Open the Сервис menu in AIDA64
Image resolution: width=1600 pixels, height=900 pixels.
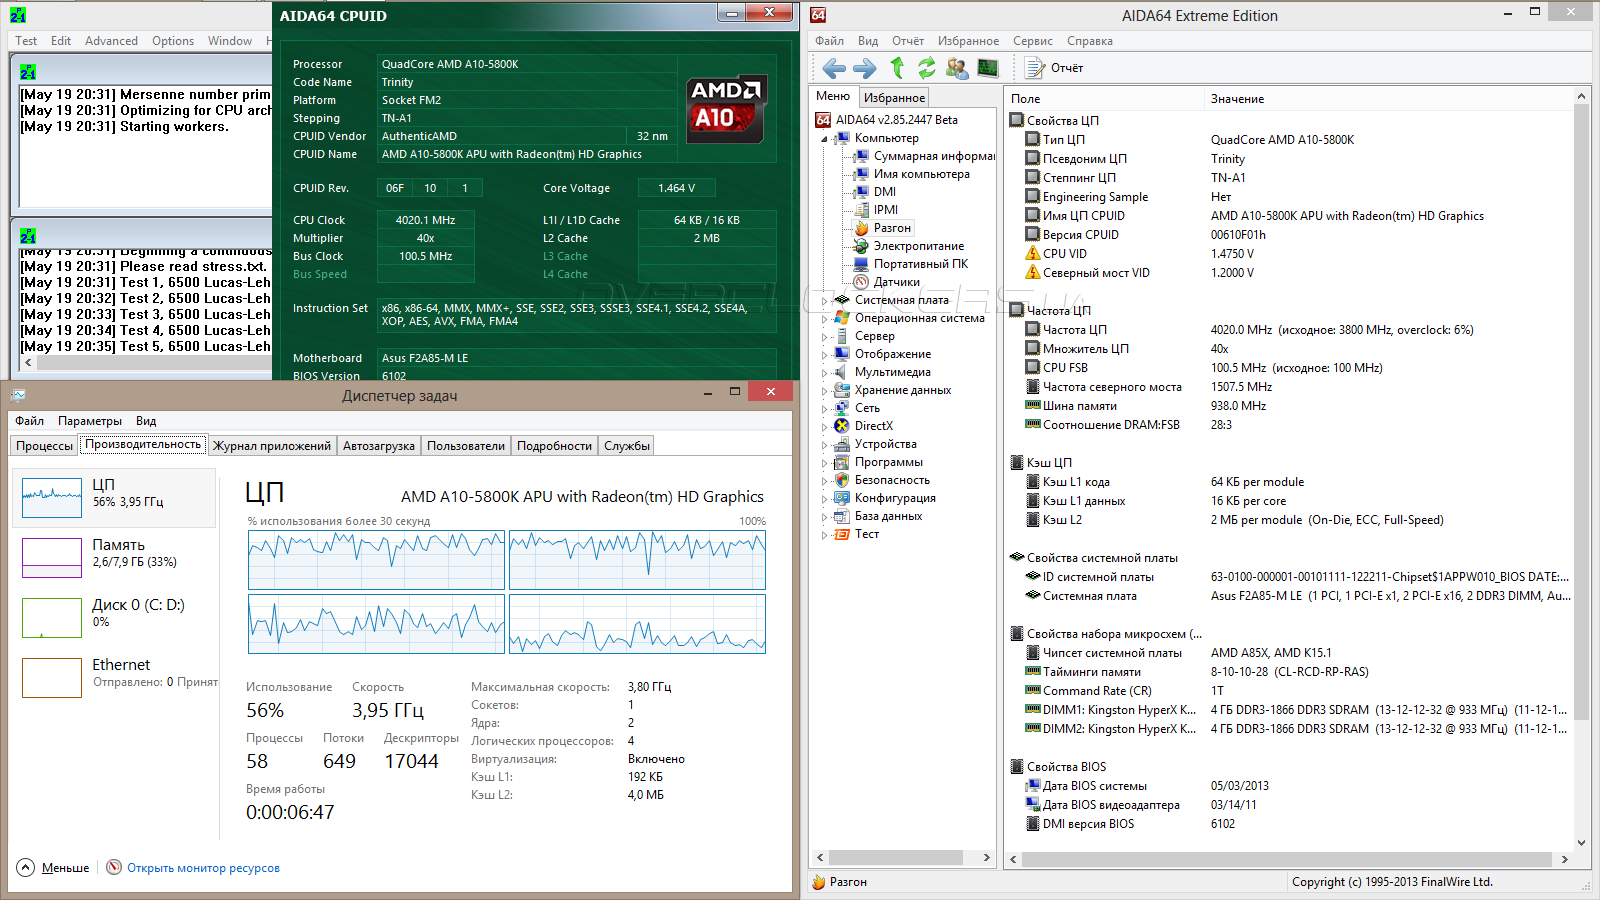pos(1032,41)
